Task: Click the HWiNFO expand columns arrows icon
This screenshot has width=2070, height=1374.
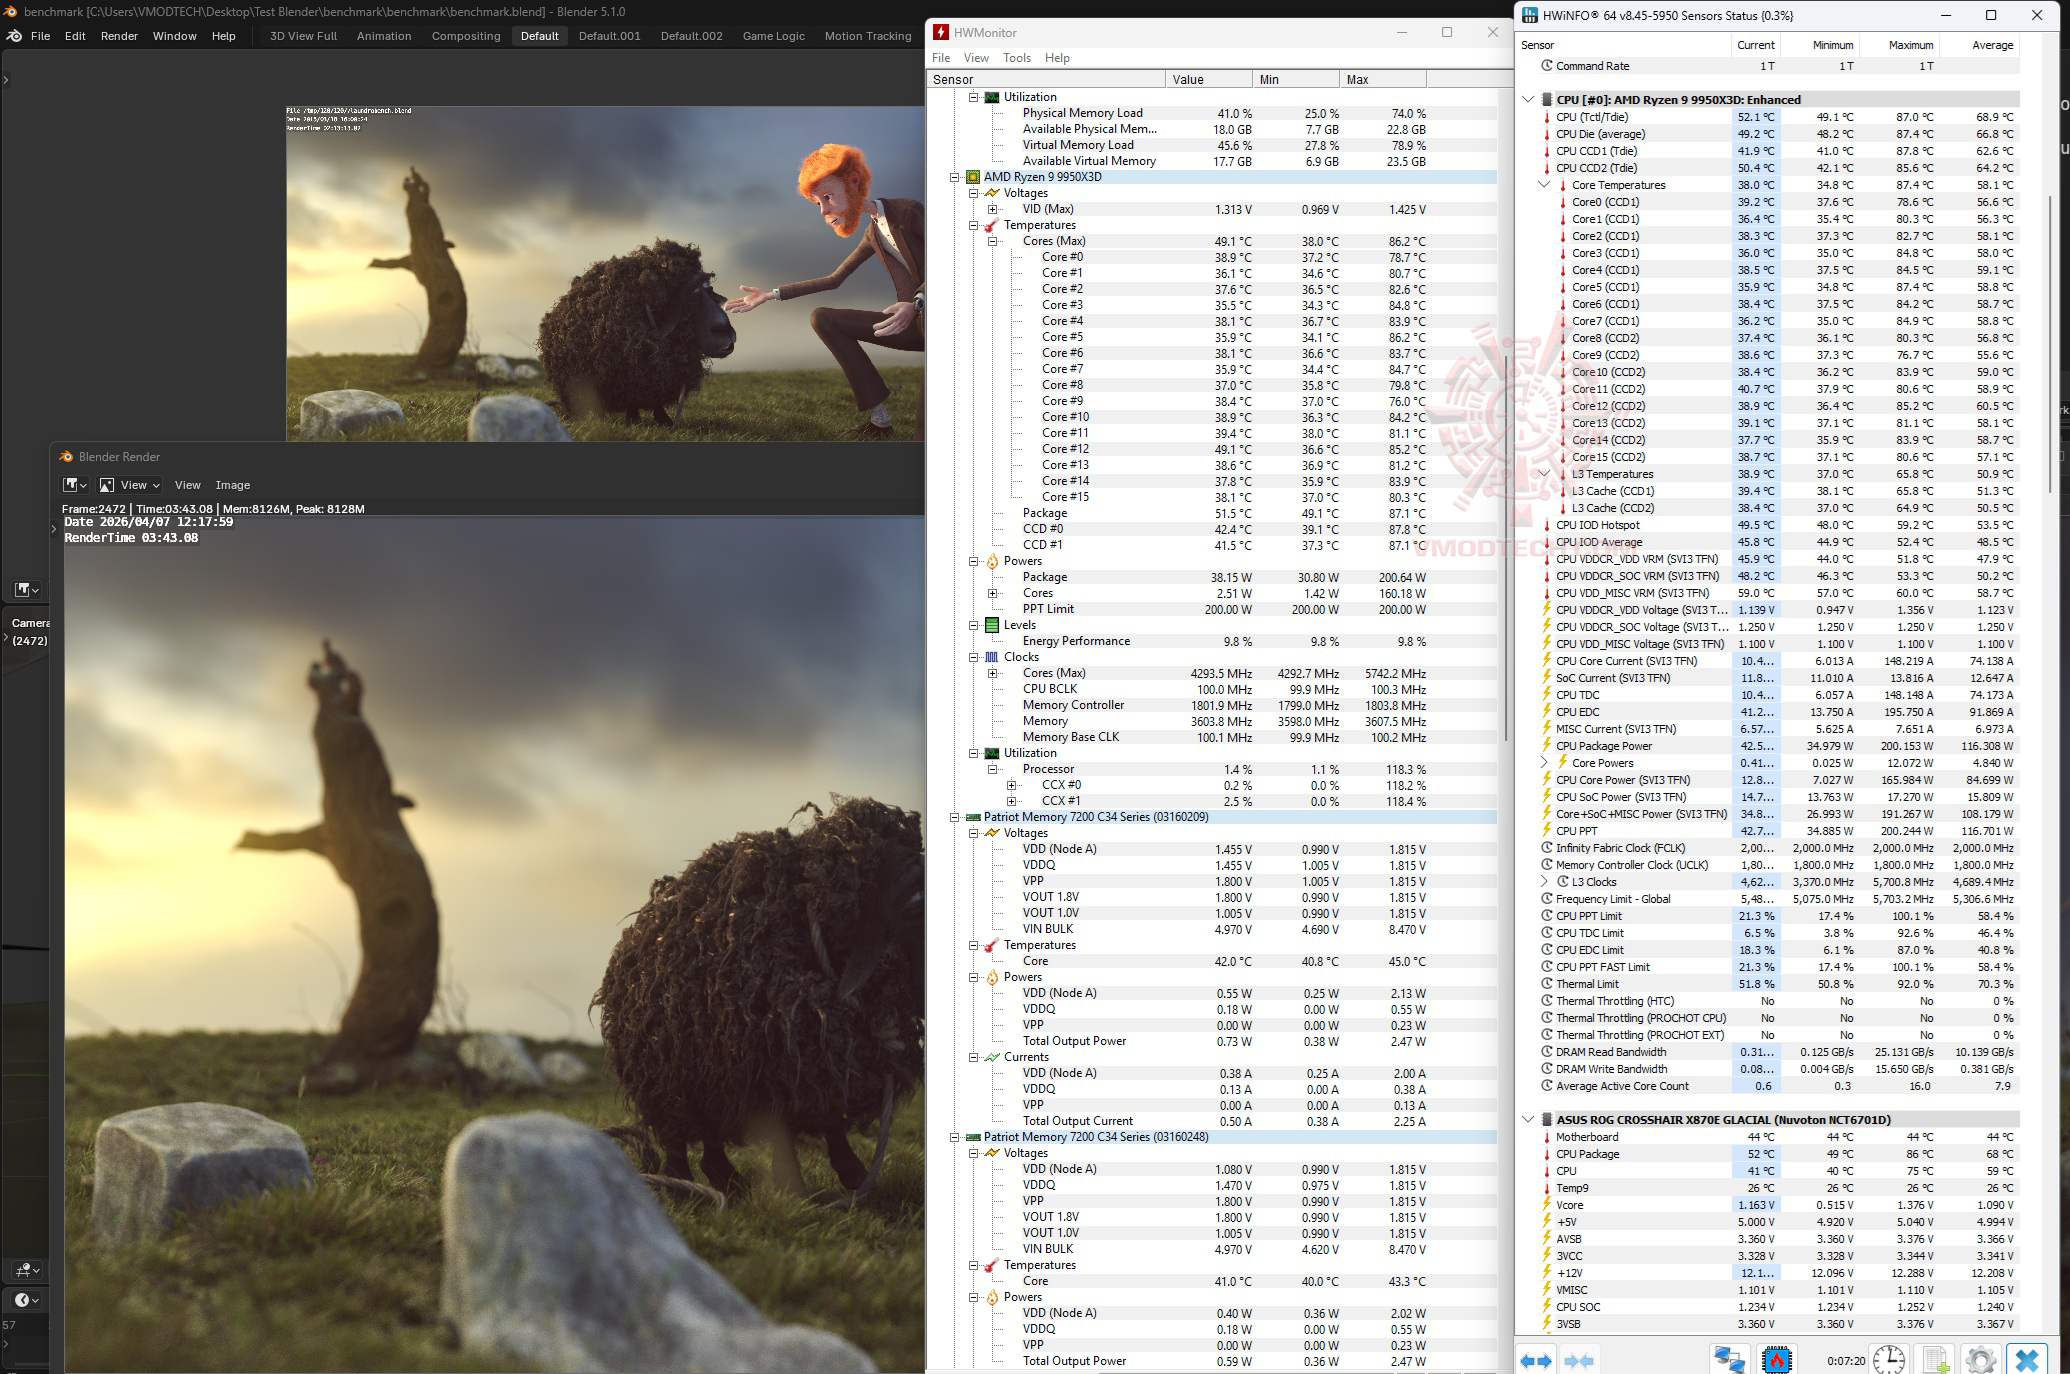Action: click(x=1536, y=1360)
